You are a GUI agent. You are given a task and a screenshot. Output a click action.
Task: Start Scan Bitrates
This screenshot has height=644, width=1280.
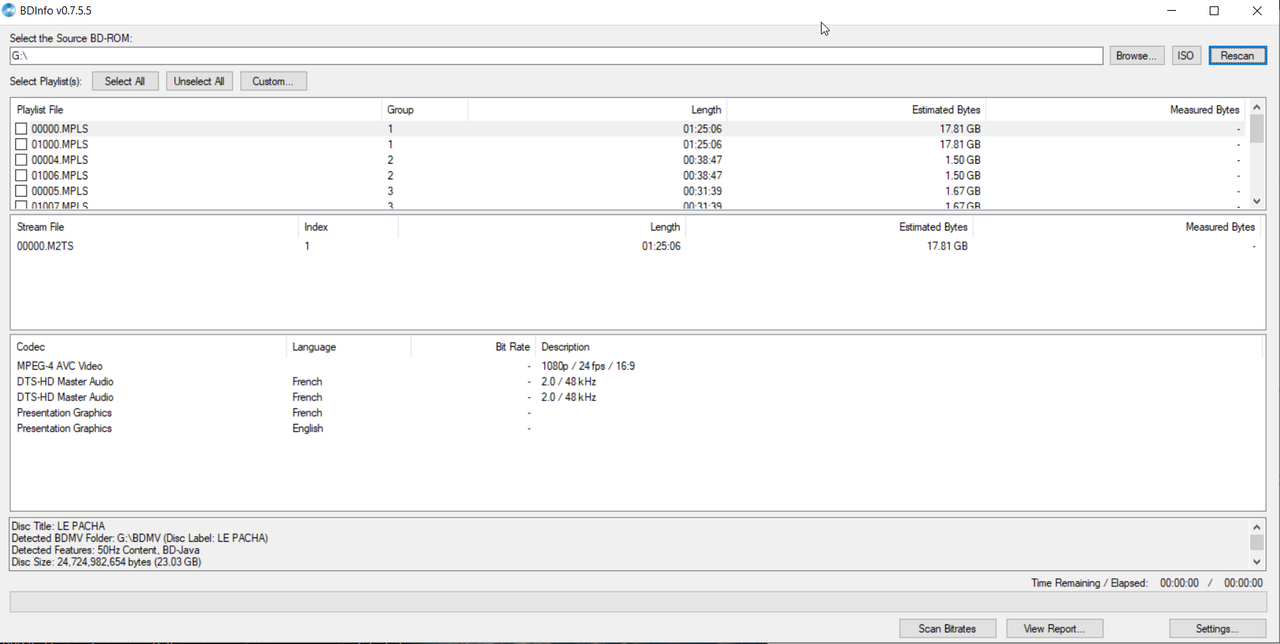(947, 629)
